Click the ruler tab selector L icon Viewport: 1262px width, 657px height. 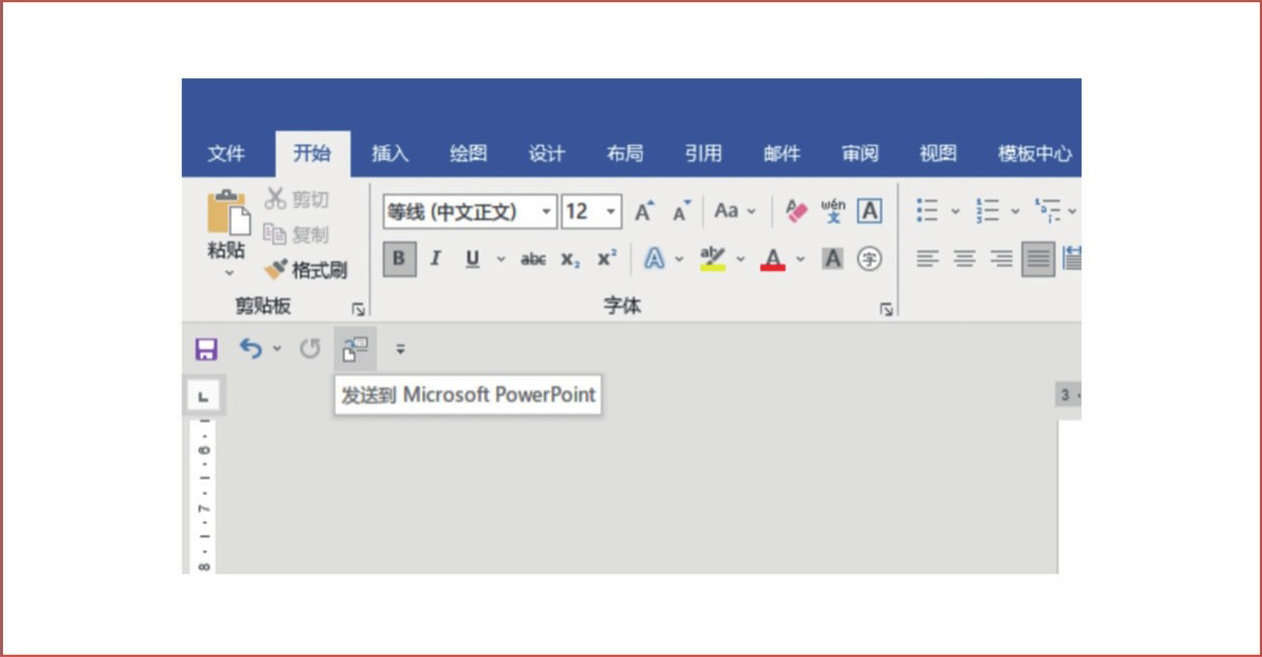click(204, 397)
